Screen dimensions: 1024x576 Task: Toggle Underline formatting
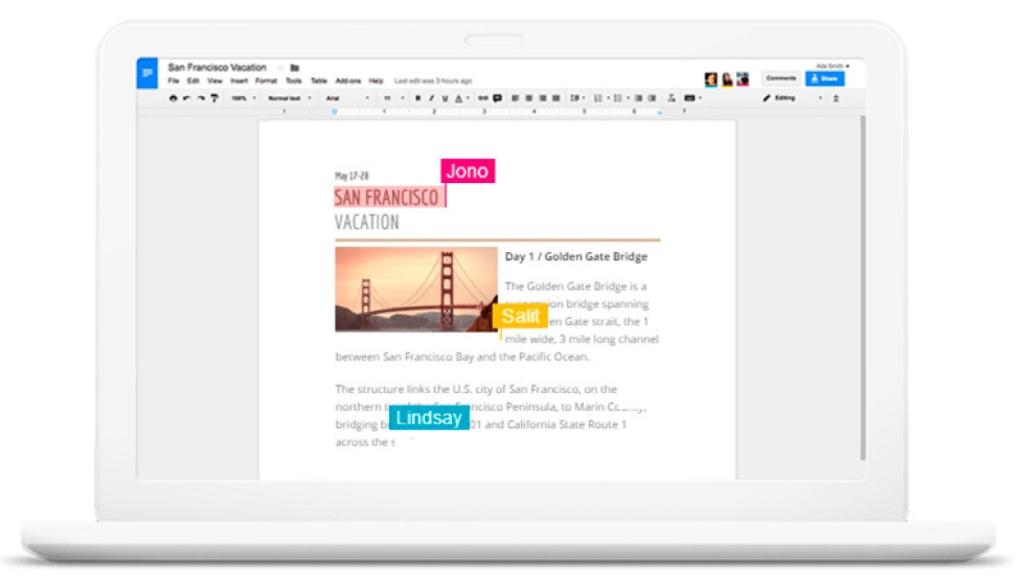click(x=444, y=98)
